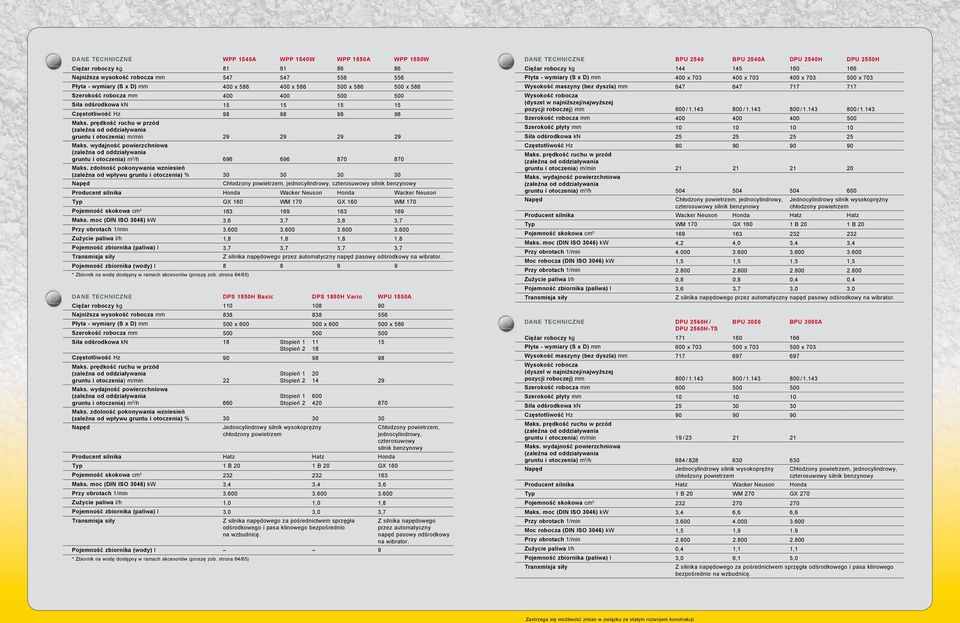960x623 pixels.
Task: Click 'Częstotliwość Hz' row in DPS 1850H table
Action: pos(257,358)
